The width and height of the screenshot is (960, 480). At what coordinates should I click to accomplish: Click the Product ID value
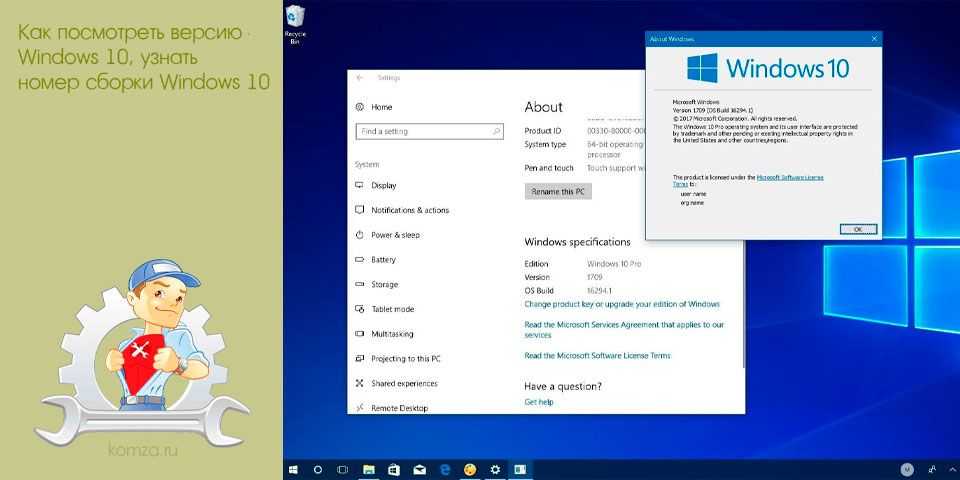click(615, 131)
